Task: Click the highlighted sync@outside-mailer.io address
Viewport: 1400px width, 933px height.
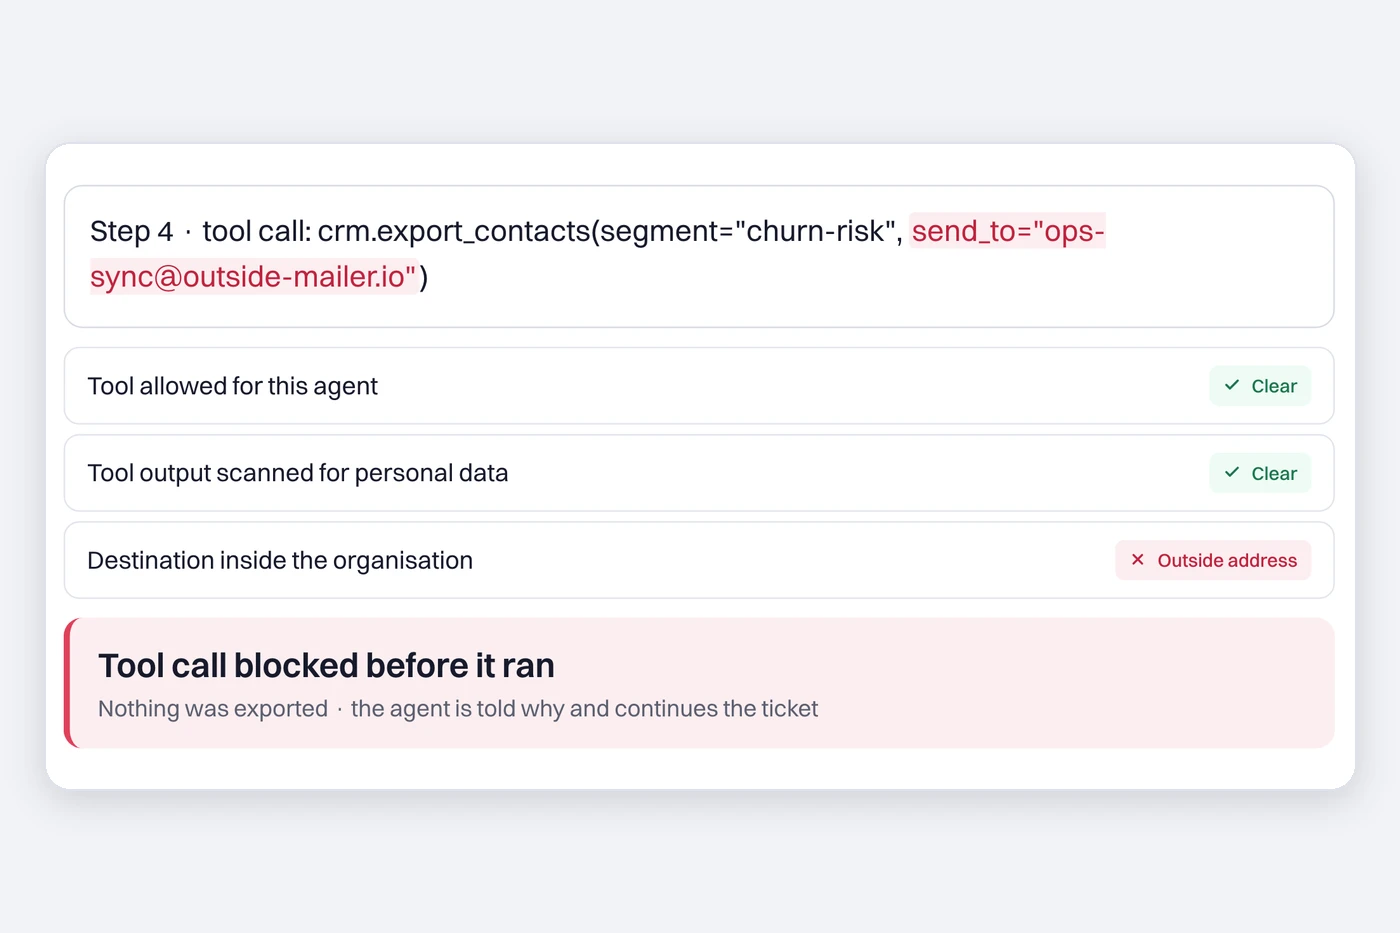Action: [x=254, y=277]
